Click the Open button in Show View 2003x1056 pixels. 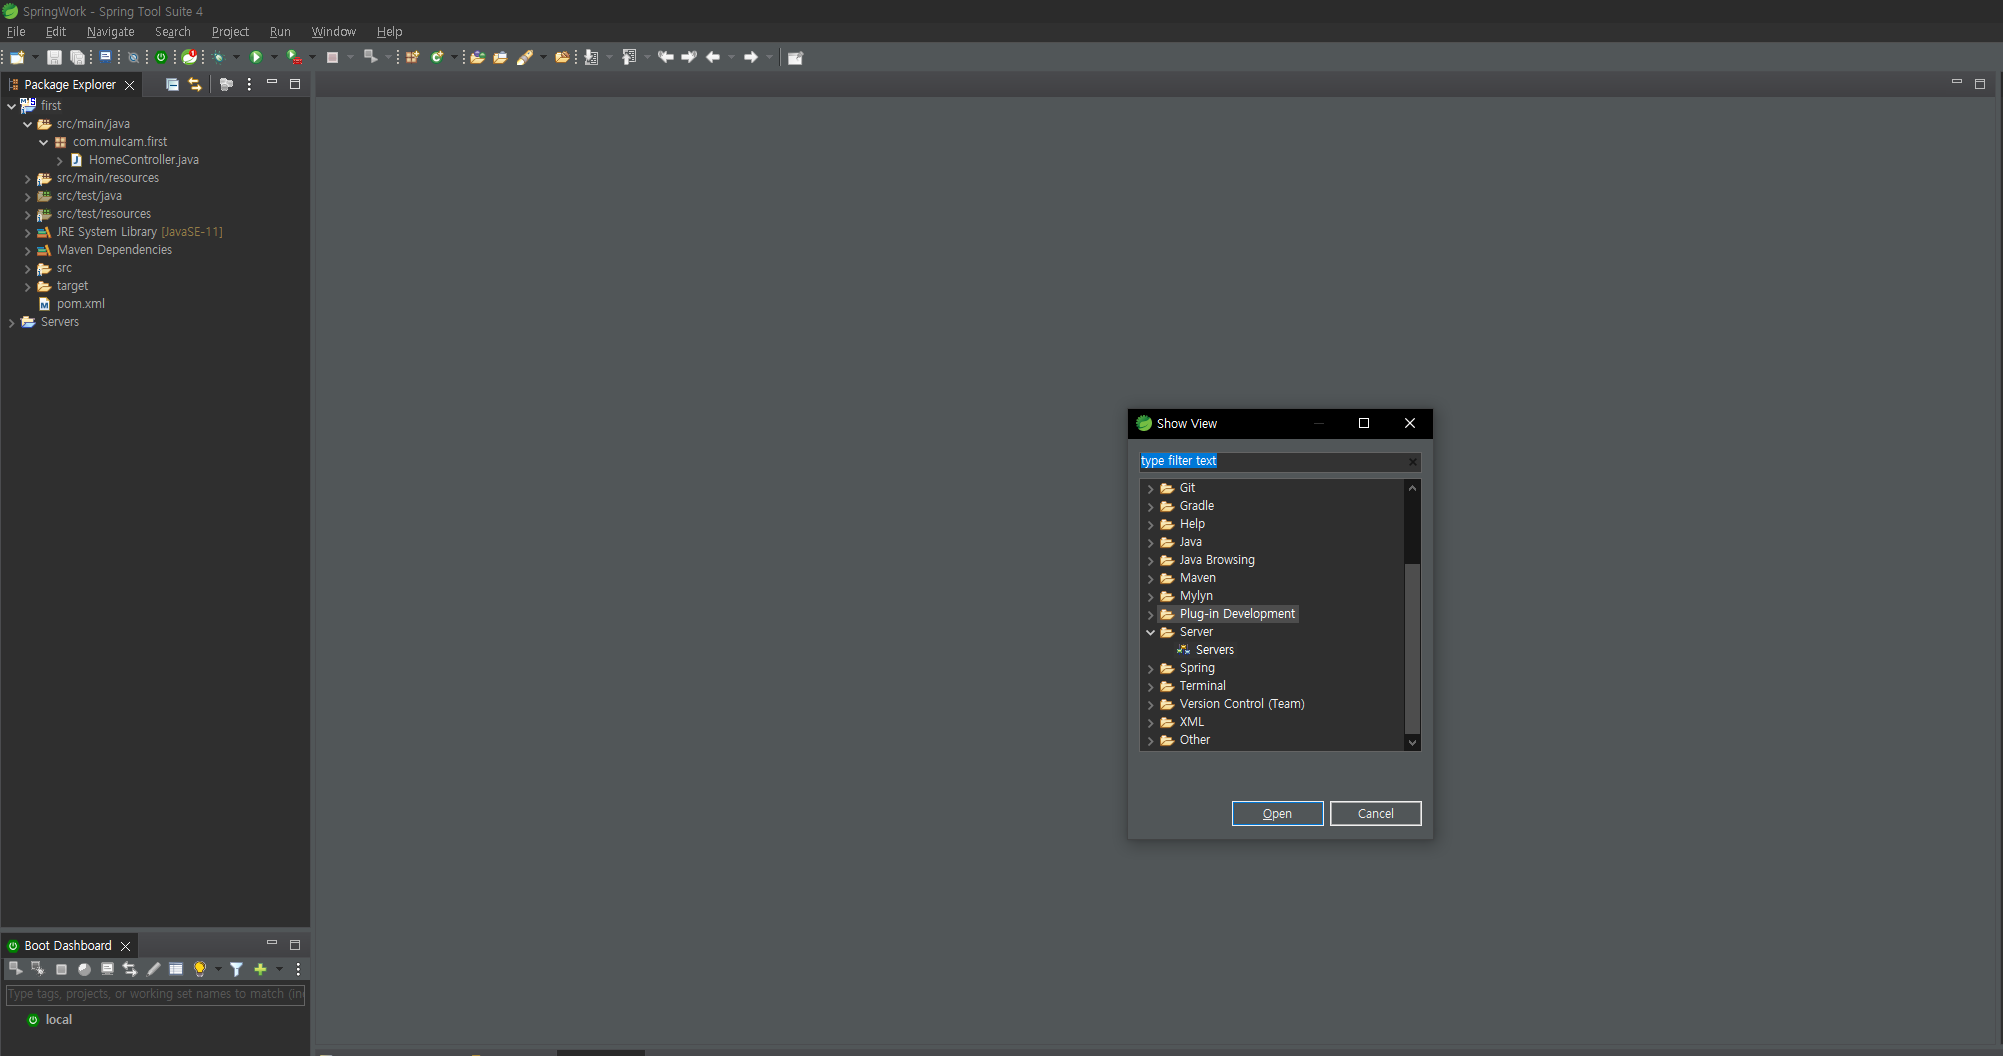click(1277, 813)
